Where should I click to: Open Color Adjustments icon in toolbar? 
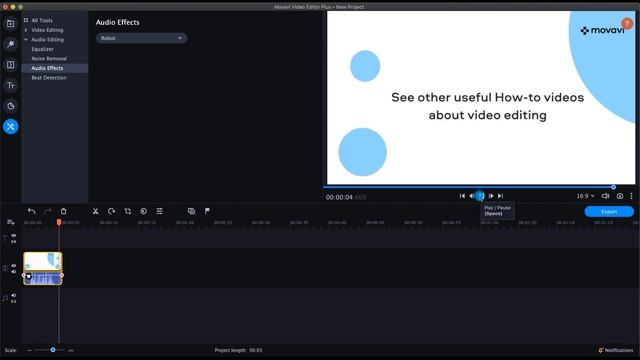144,211
